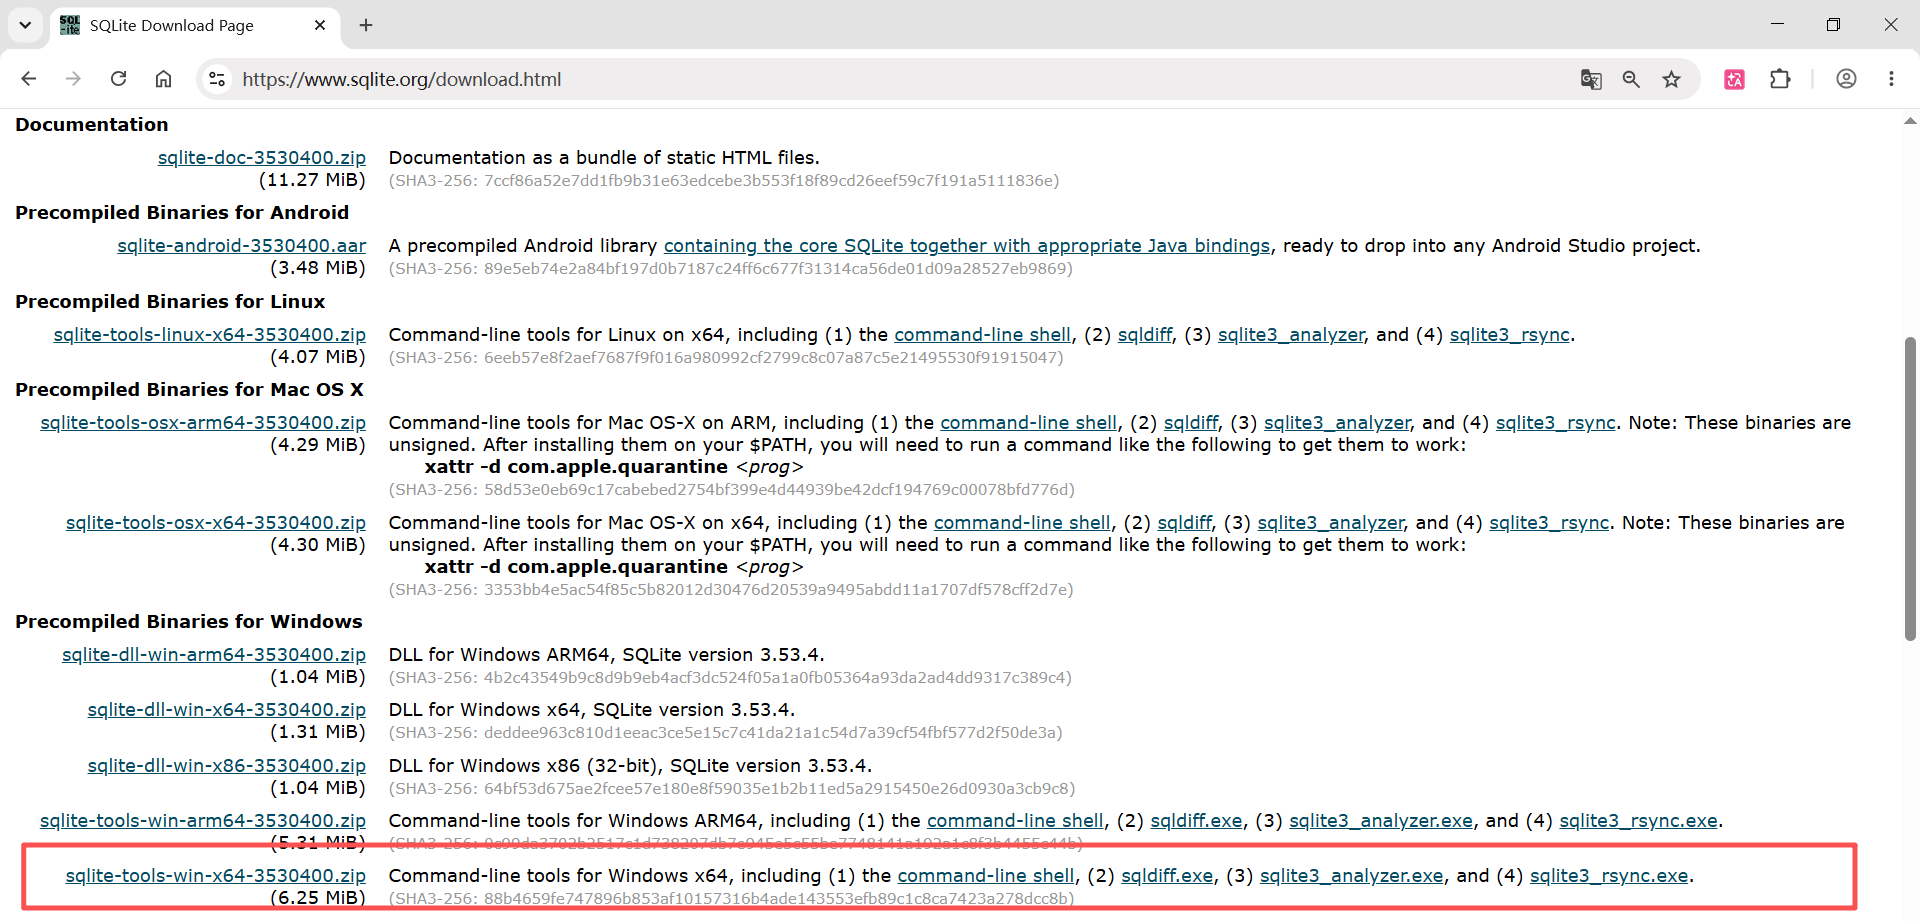The height and width of the screenshot is (921, 1920).
Task: Download sqlite-tools-linux-x64-3530400.zip
Action: [210, 334]
